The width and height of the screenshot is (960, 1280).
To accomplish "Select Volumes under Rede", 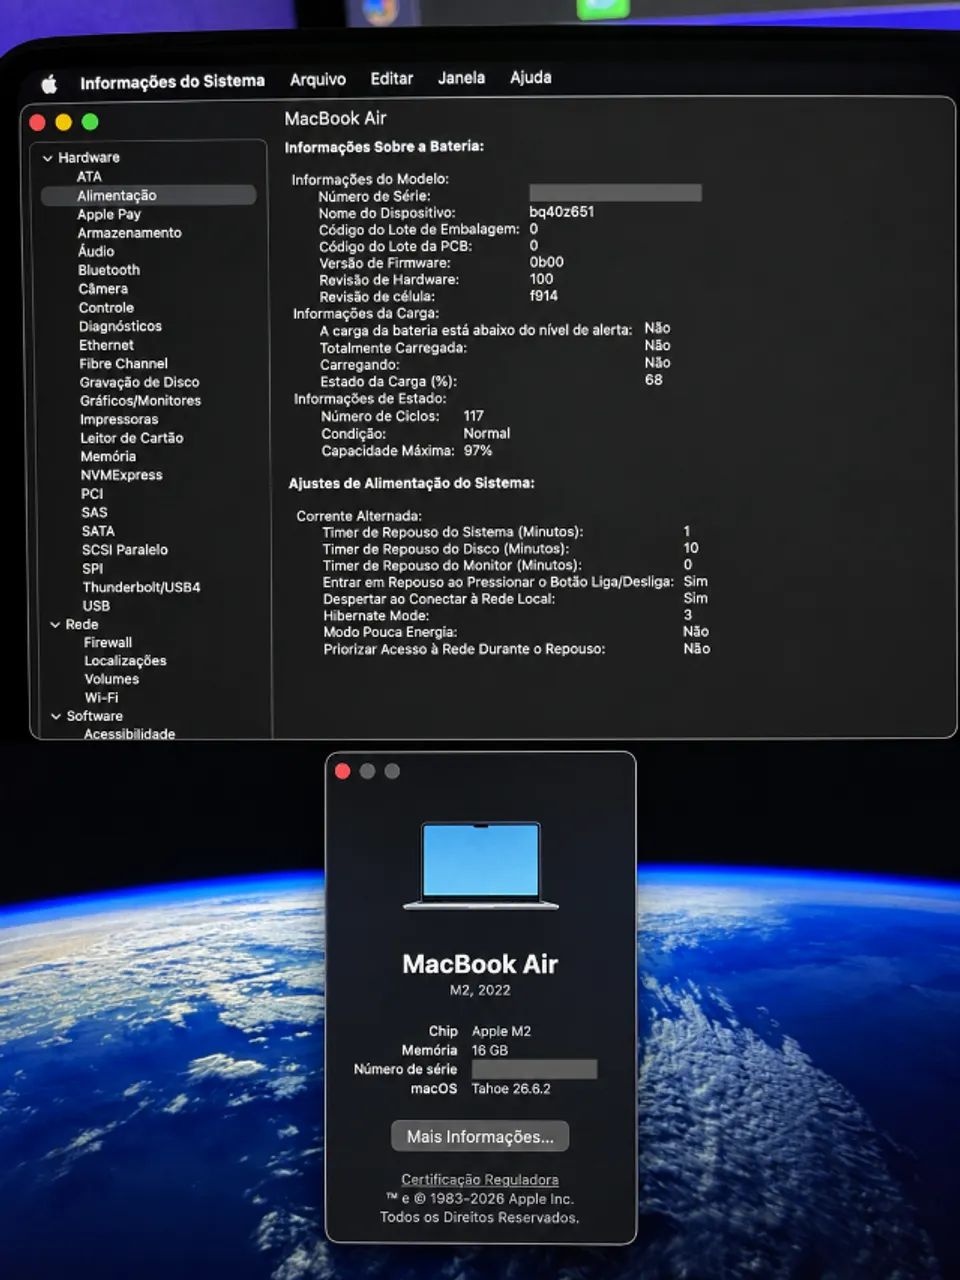I will point(111,679).
